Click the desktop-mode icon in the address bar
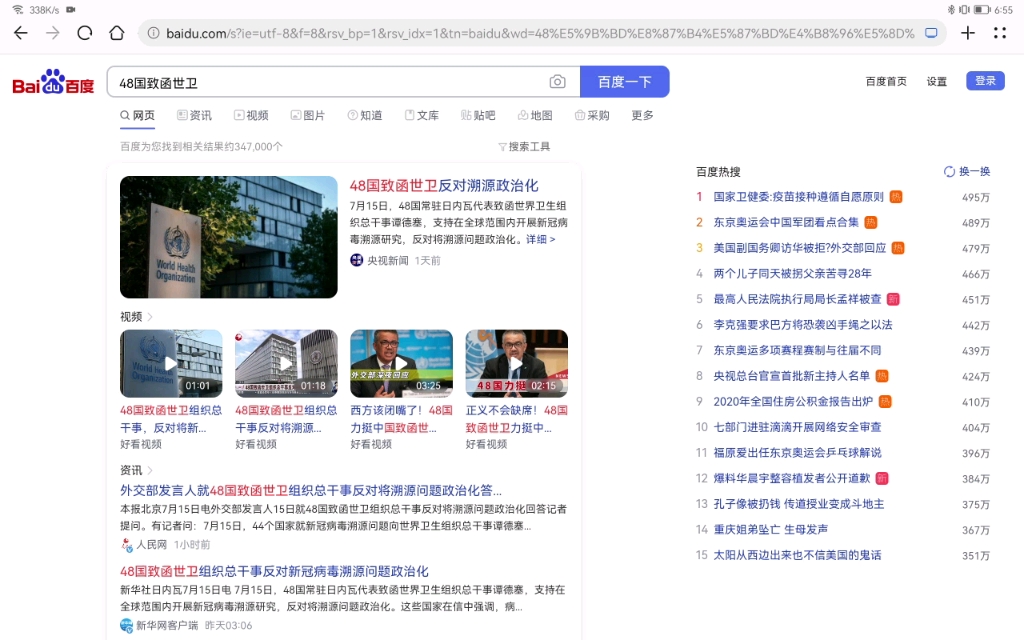This screenshot has height=640, width=1024. pyautogui.click(x=932, y=32)
